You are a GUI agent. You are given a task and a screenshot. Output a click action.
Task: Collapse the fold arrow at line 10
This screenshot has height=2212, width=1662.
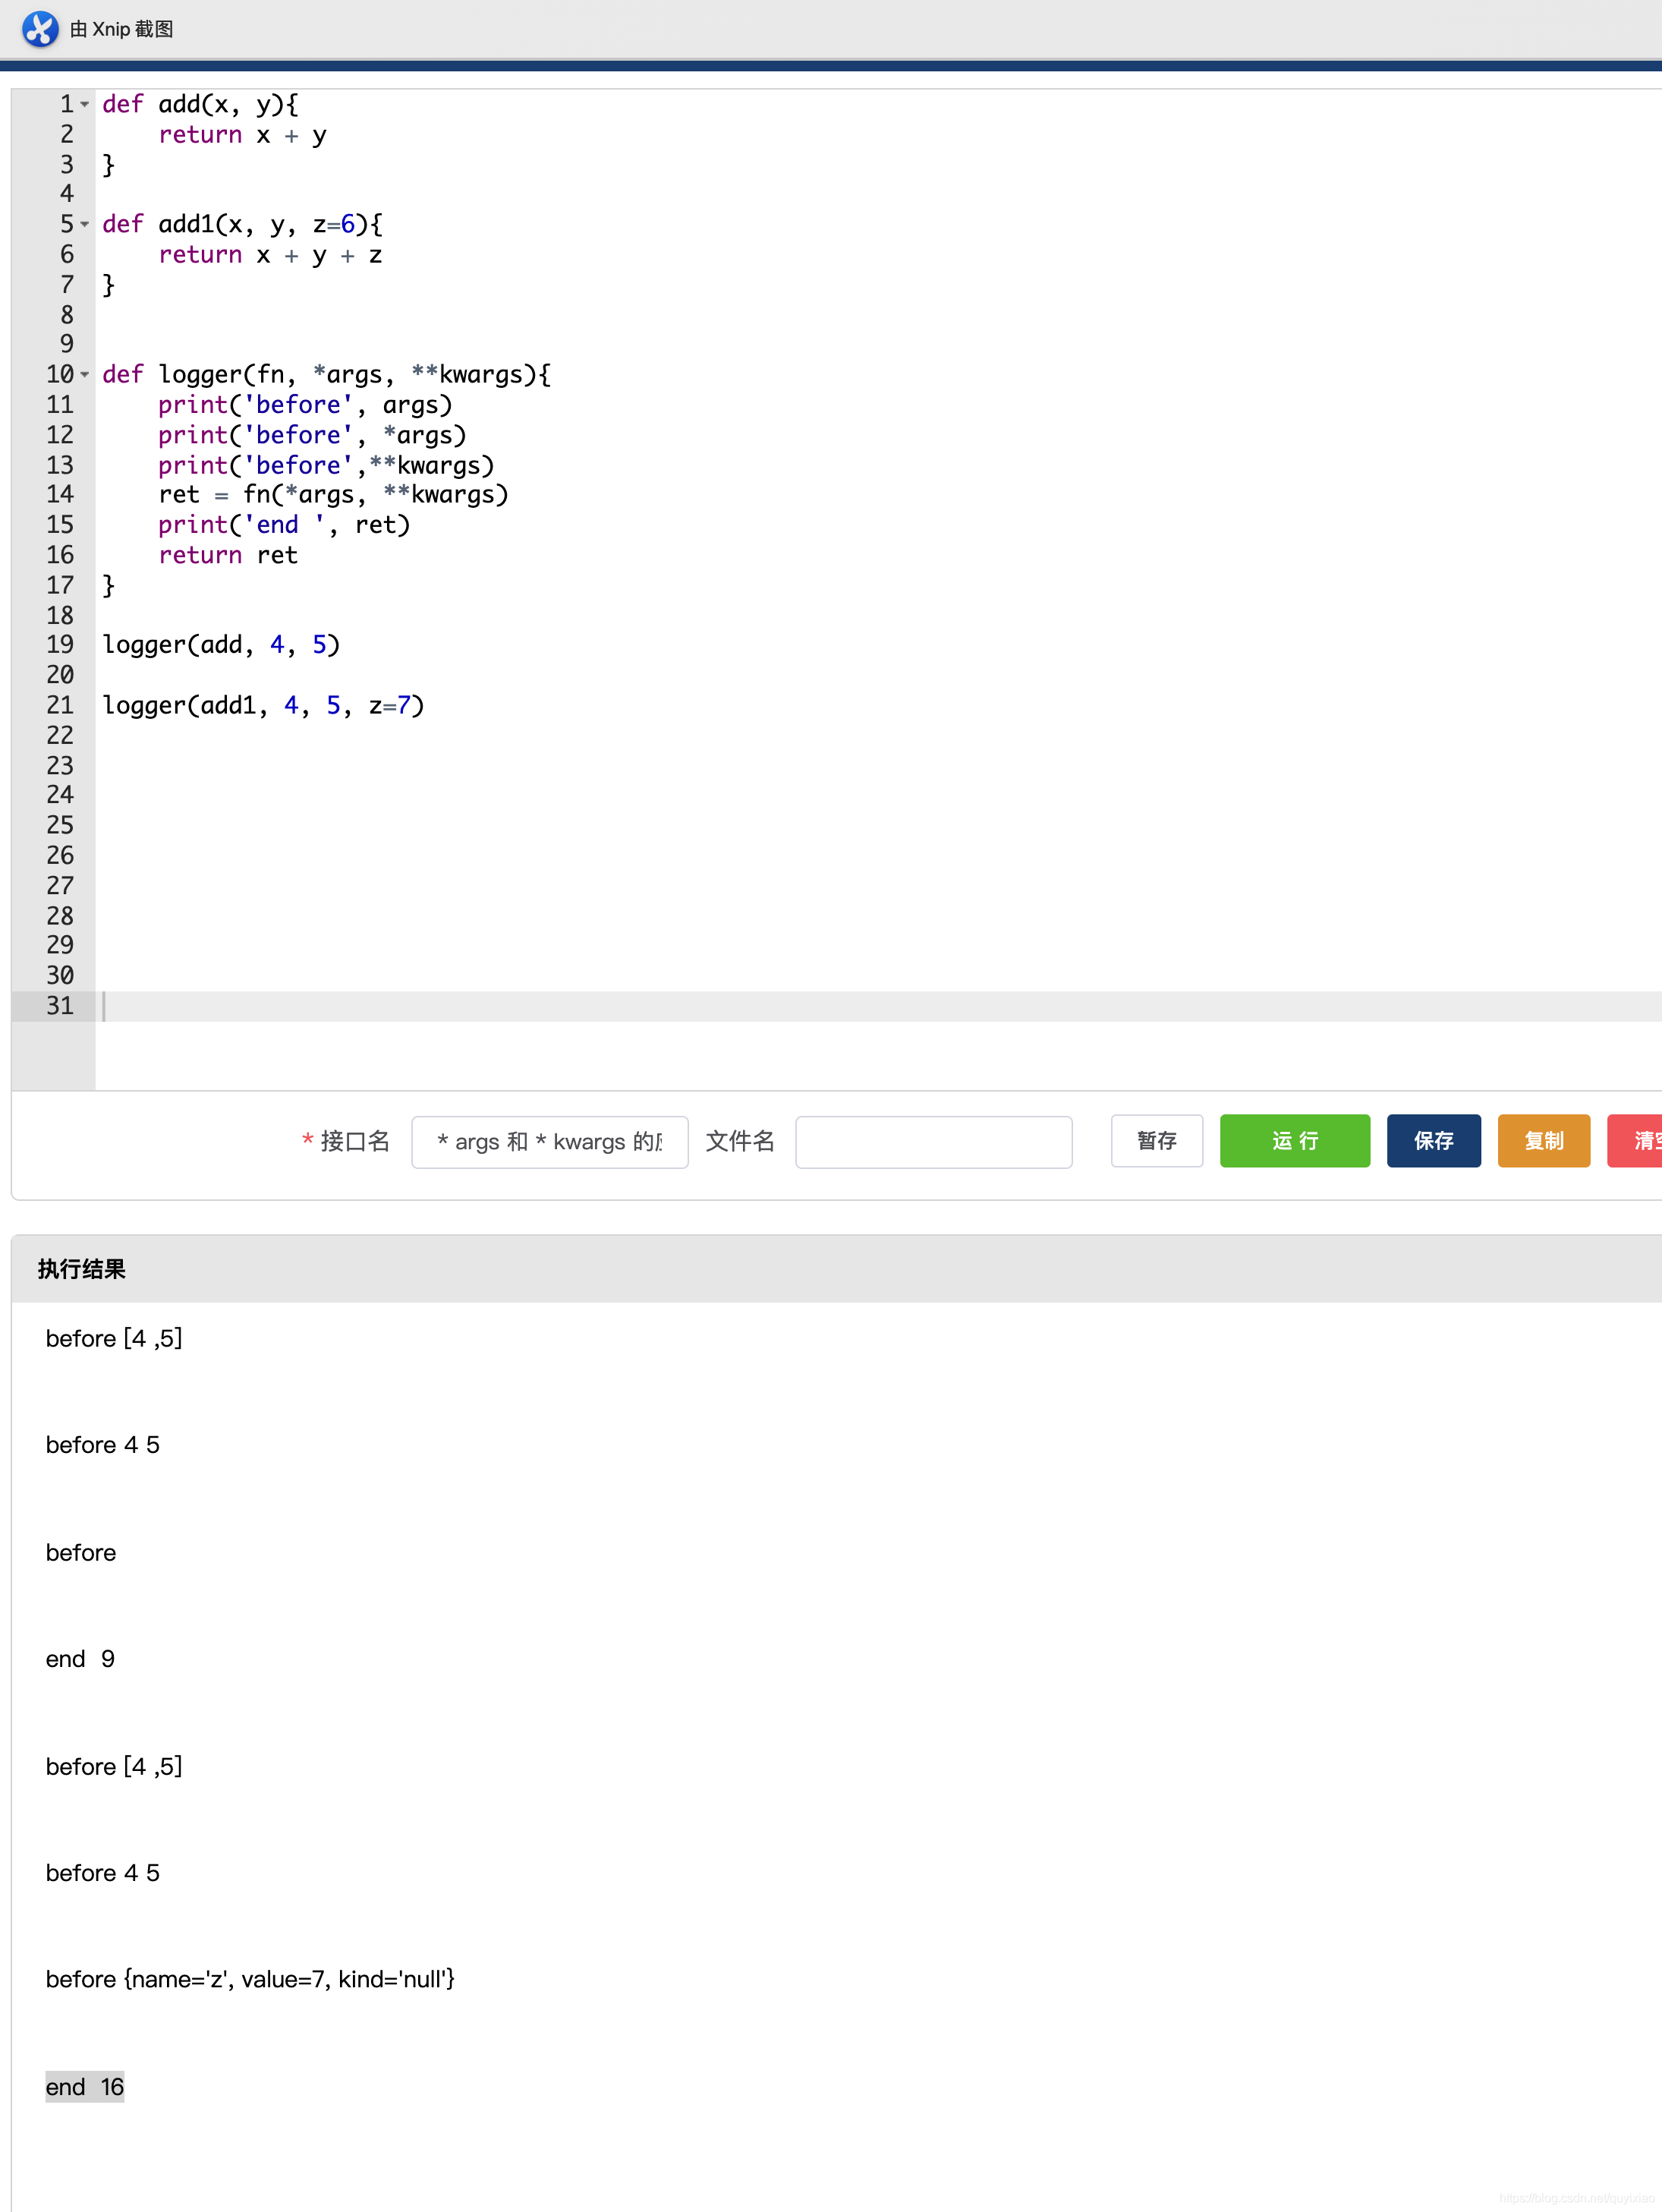85,375
